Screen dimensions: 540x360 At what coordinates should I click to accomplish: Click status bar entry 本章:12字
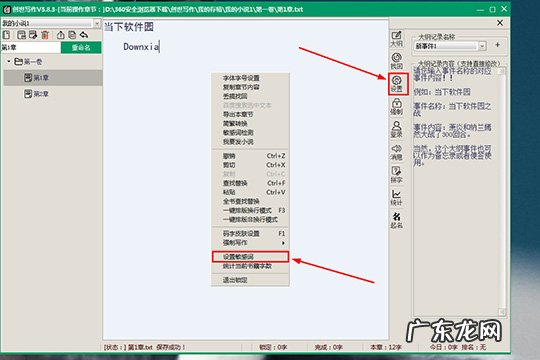[386, 347]
